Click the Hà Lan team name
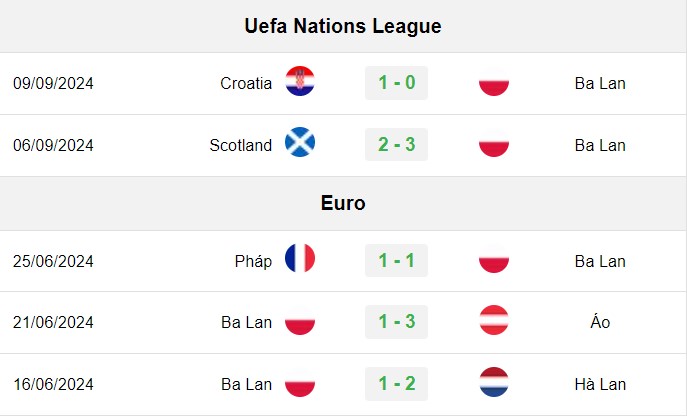Screen dimensions: 687x416 tap(600, 384)
